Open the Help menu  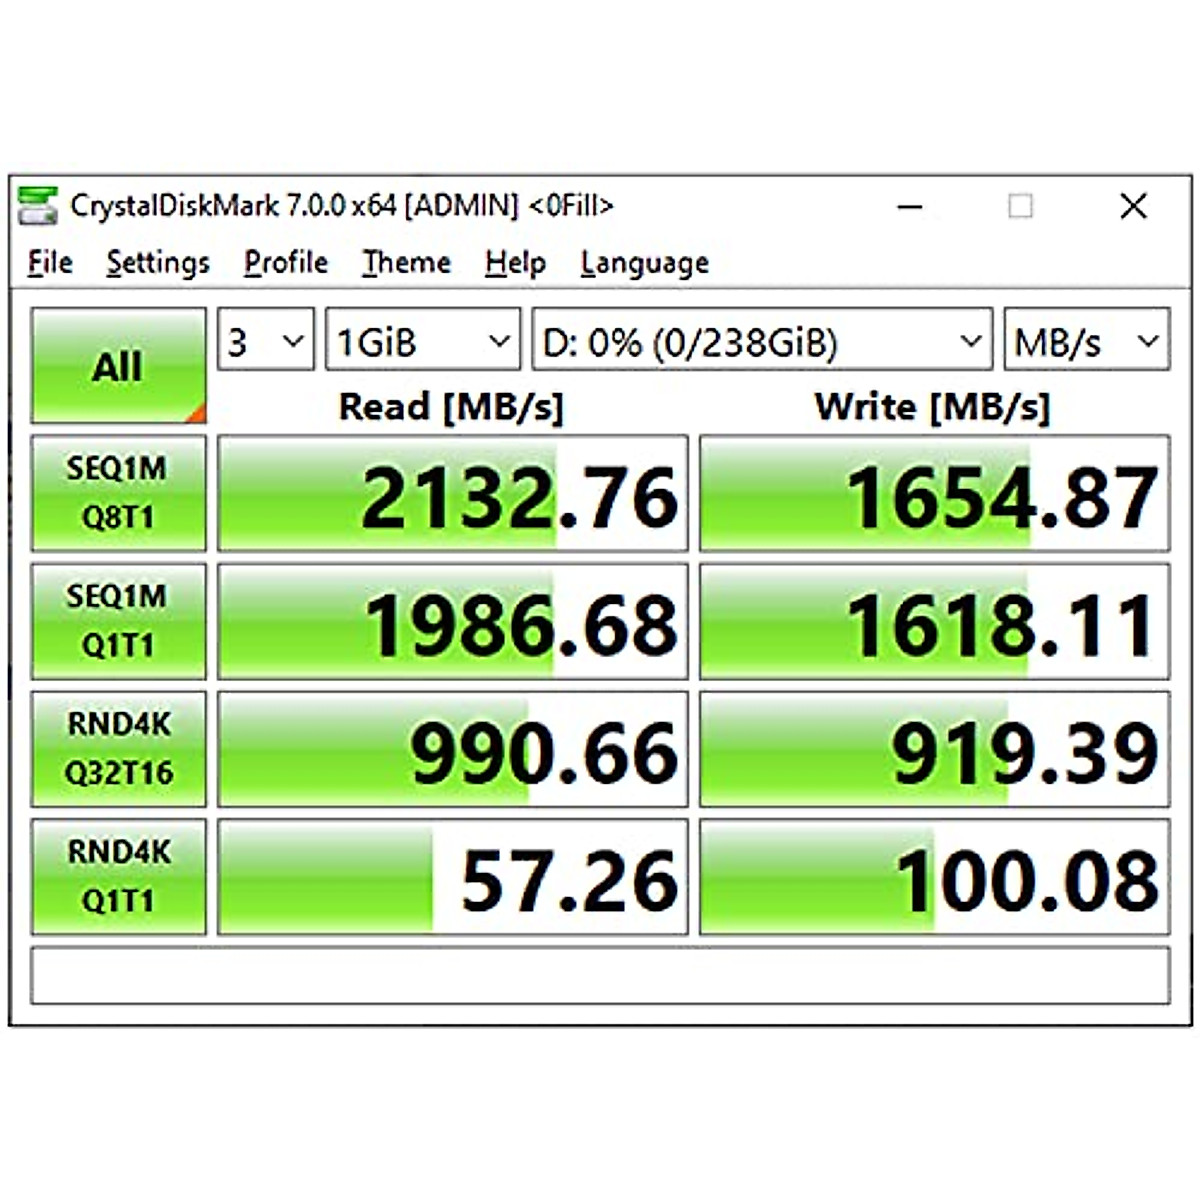[515, 262]
